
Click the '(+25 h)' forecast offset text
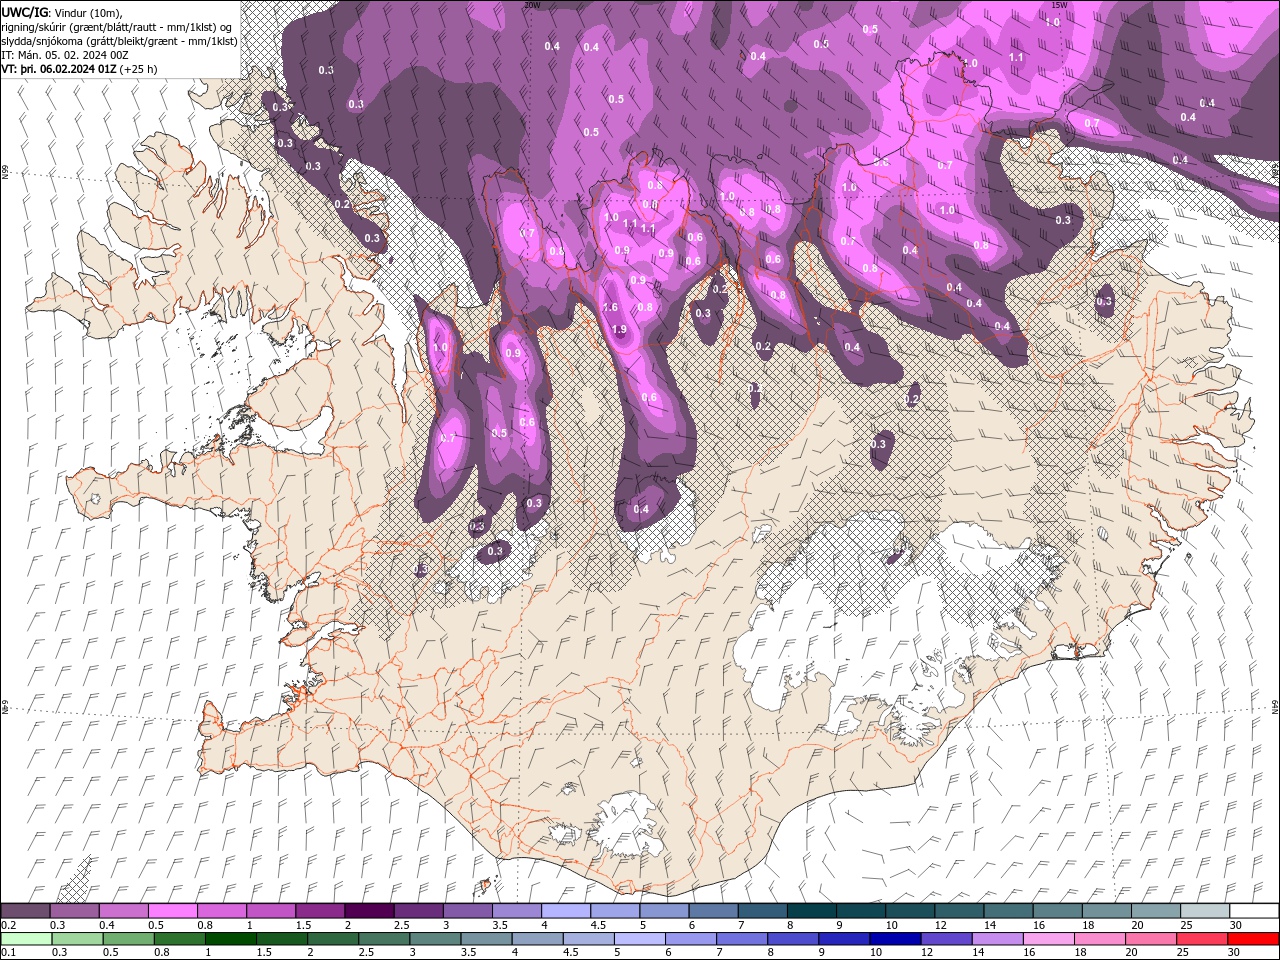pyautogui.click(x=139, y=69)
